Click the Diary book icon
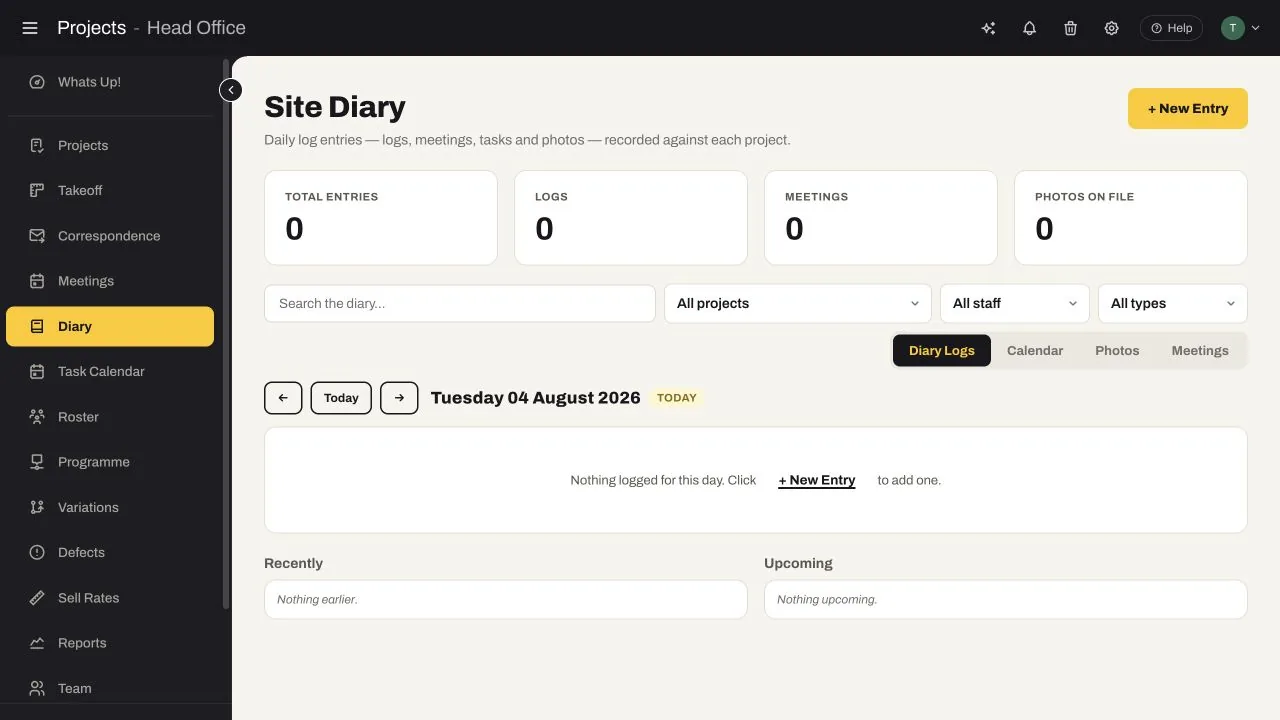The image size is (1280, 720). [37, 326]
